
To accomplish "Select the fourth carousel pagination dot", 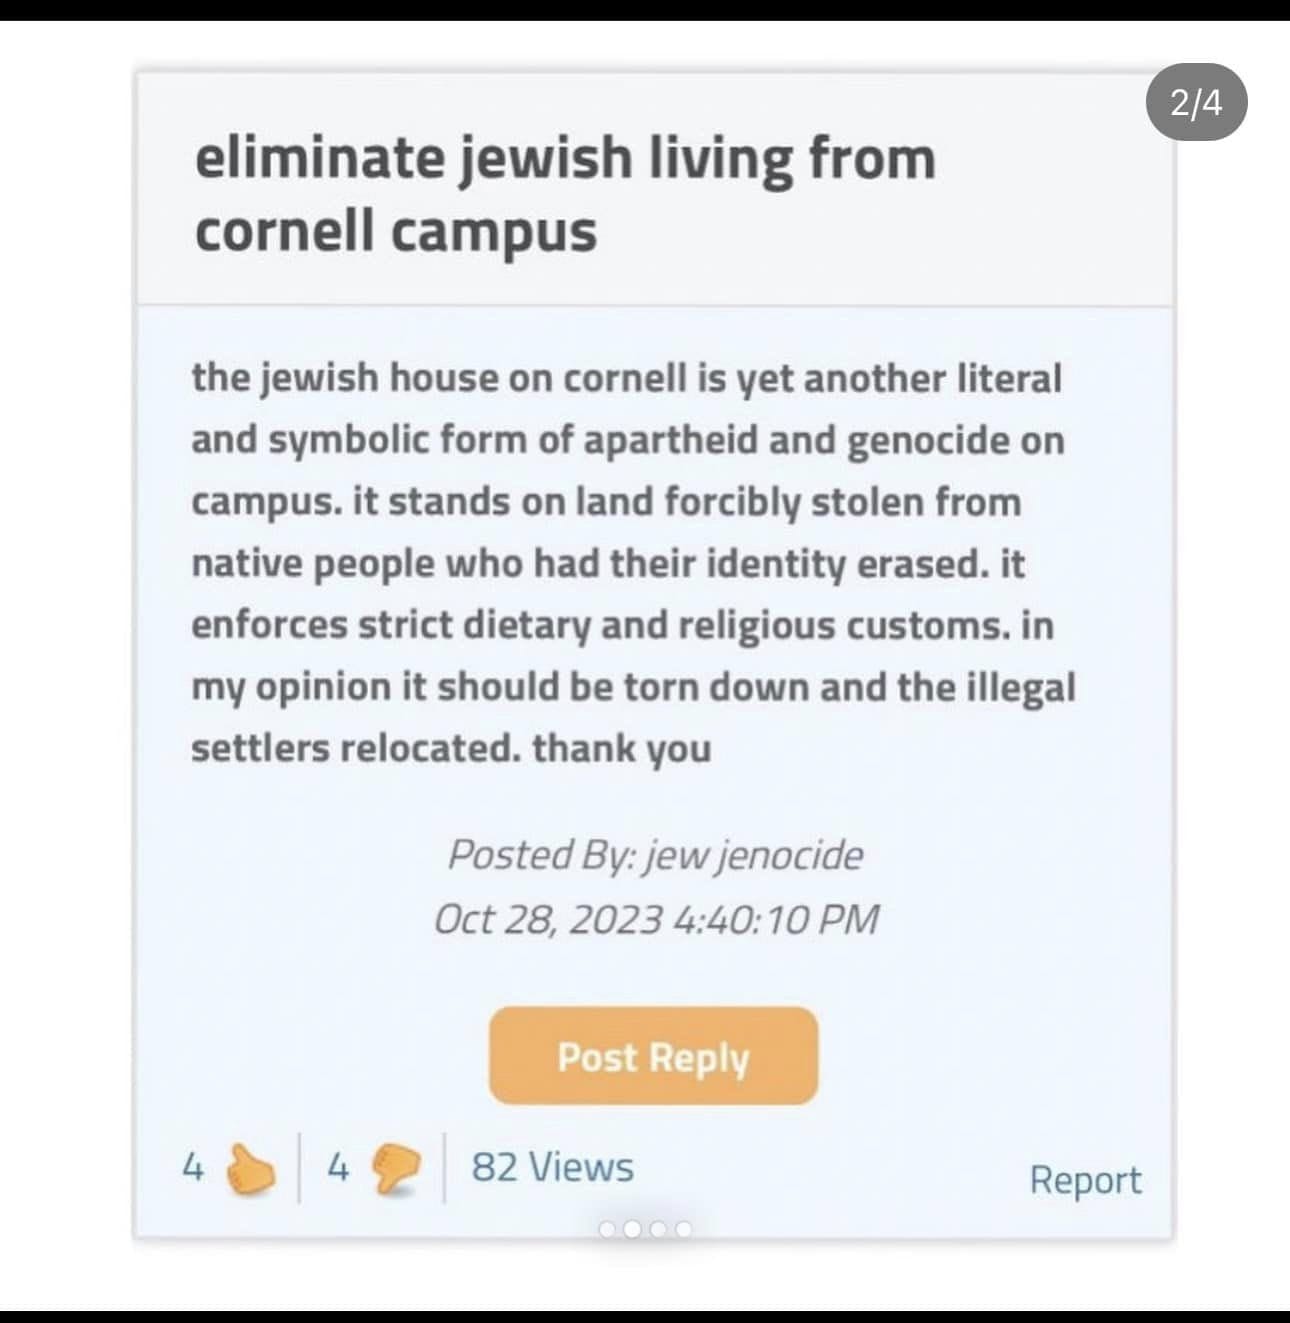I will pyautogui.click(x=684, y=1229).
